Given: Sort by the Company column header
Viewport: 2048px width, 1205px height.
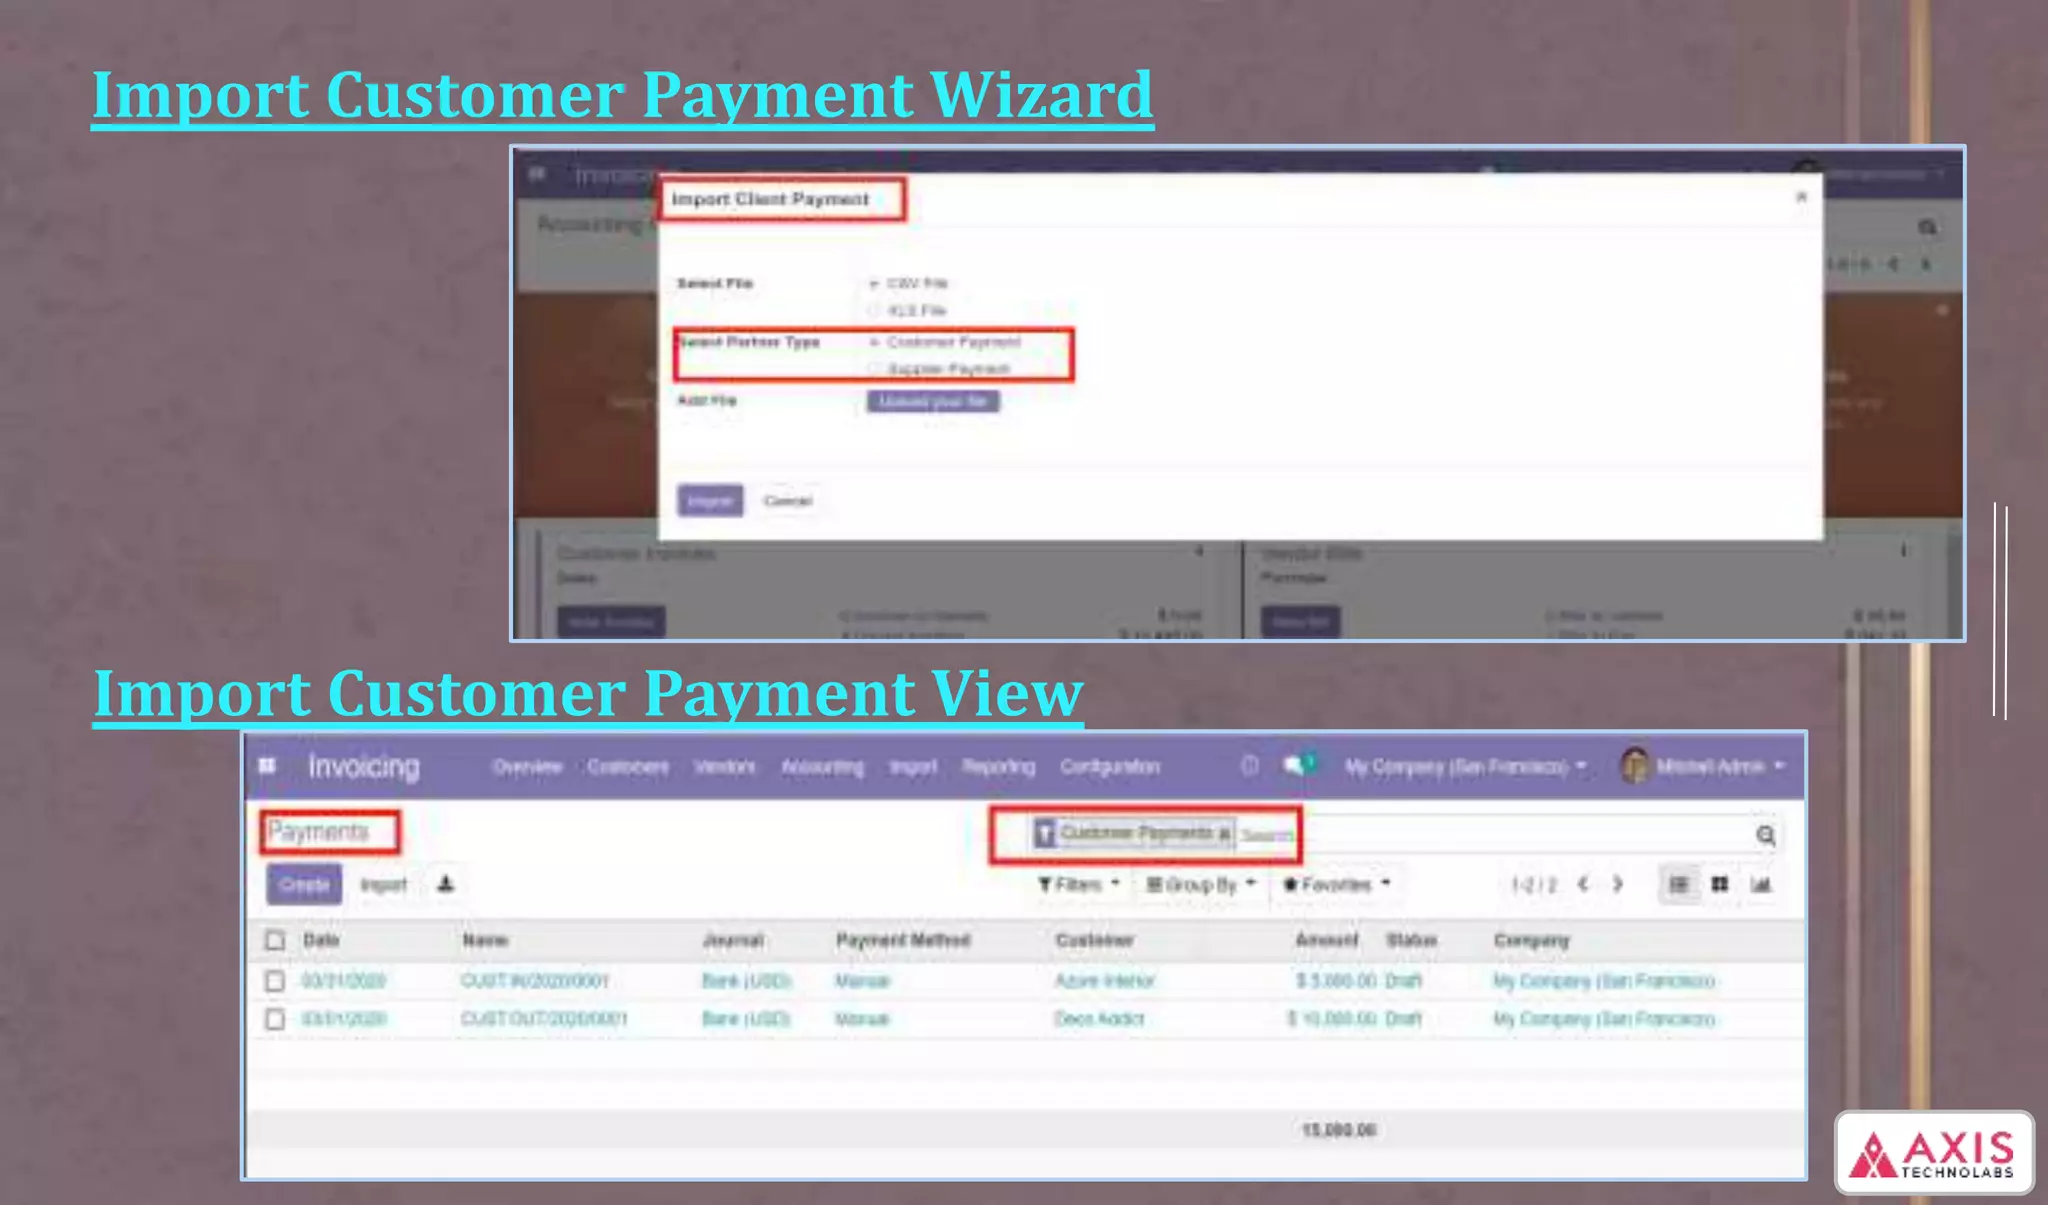Looking at the screenshot, I should 1531,940.
